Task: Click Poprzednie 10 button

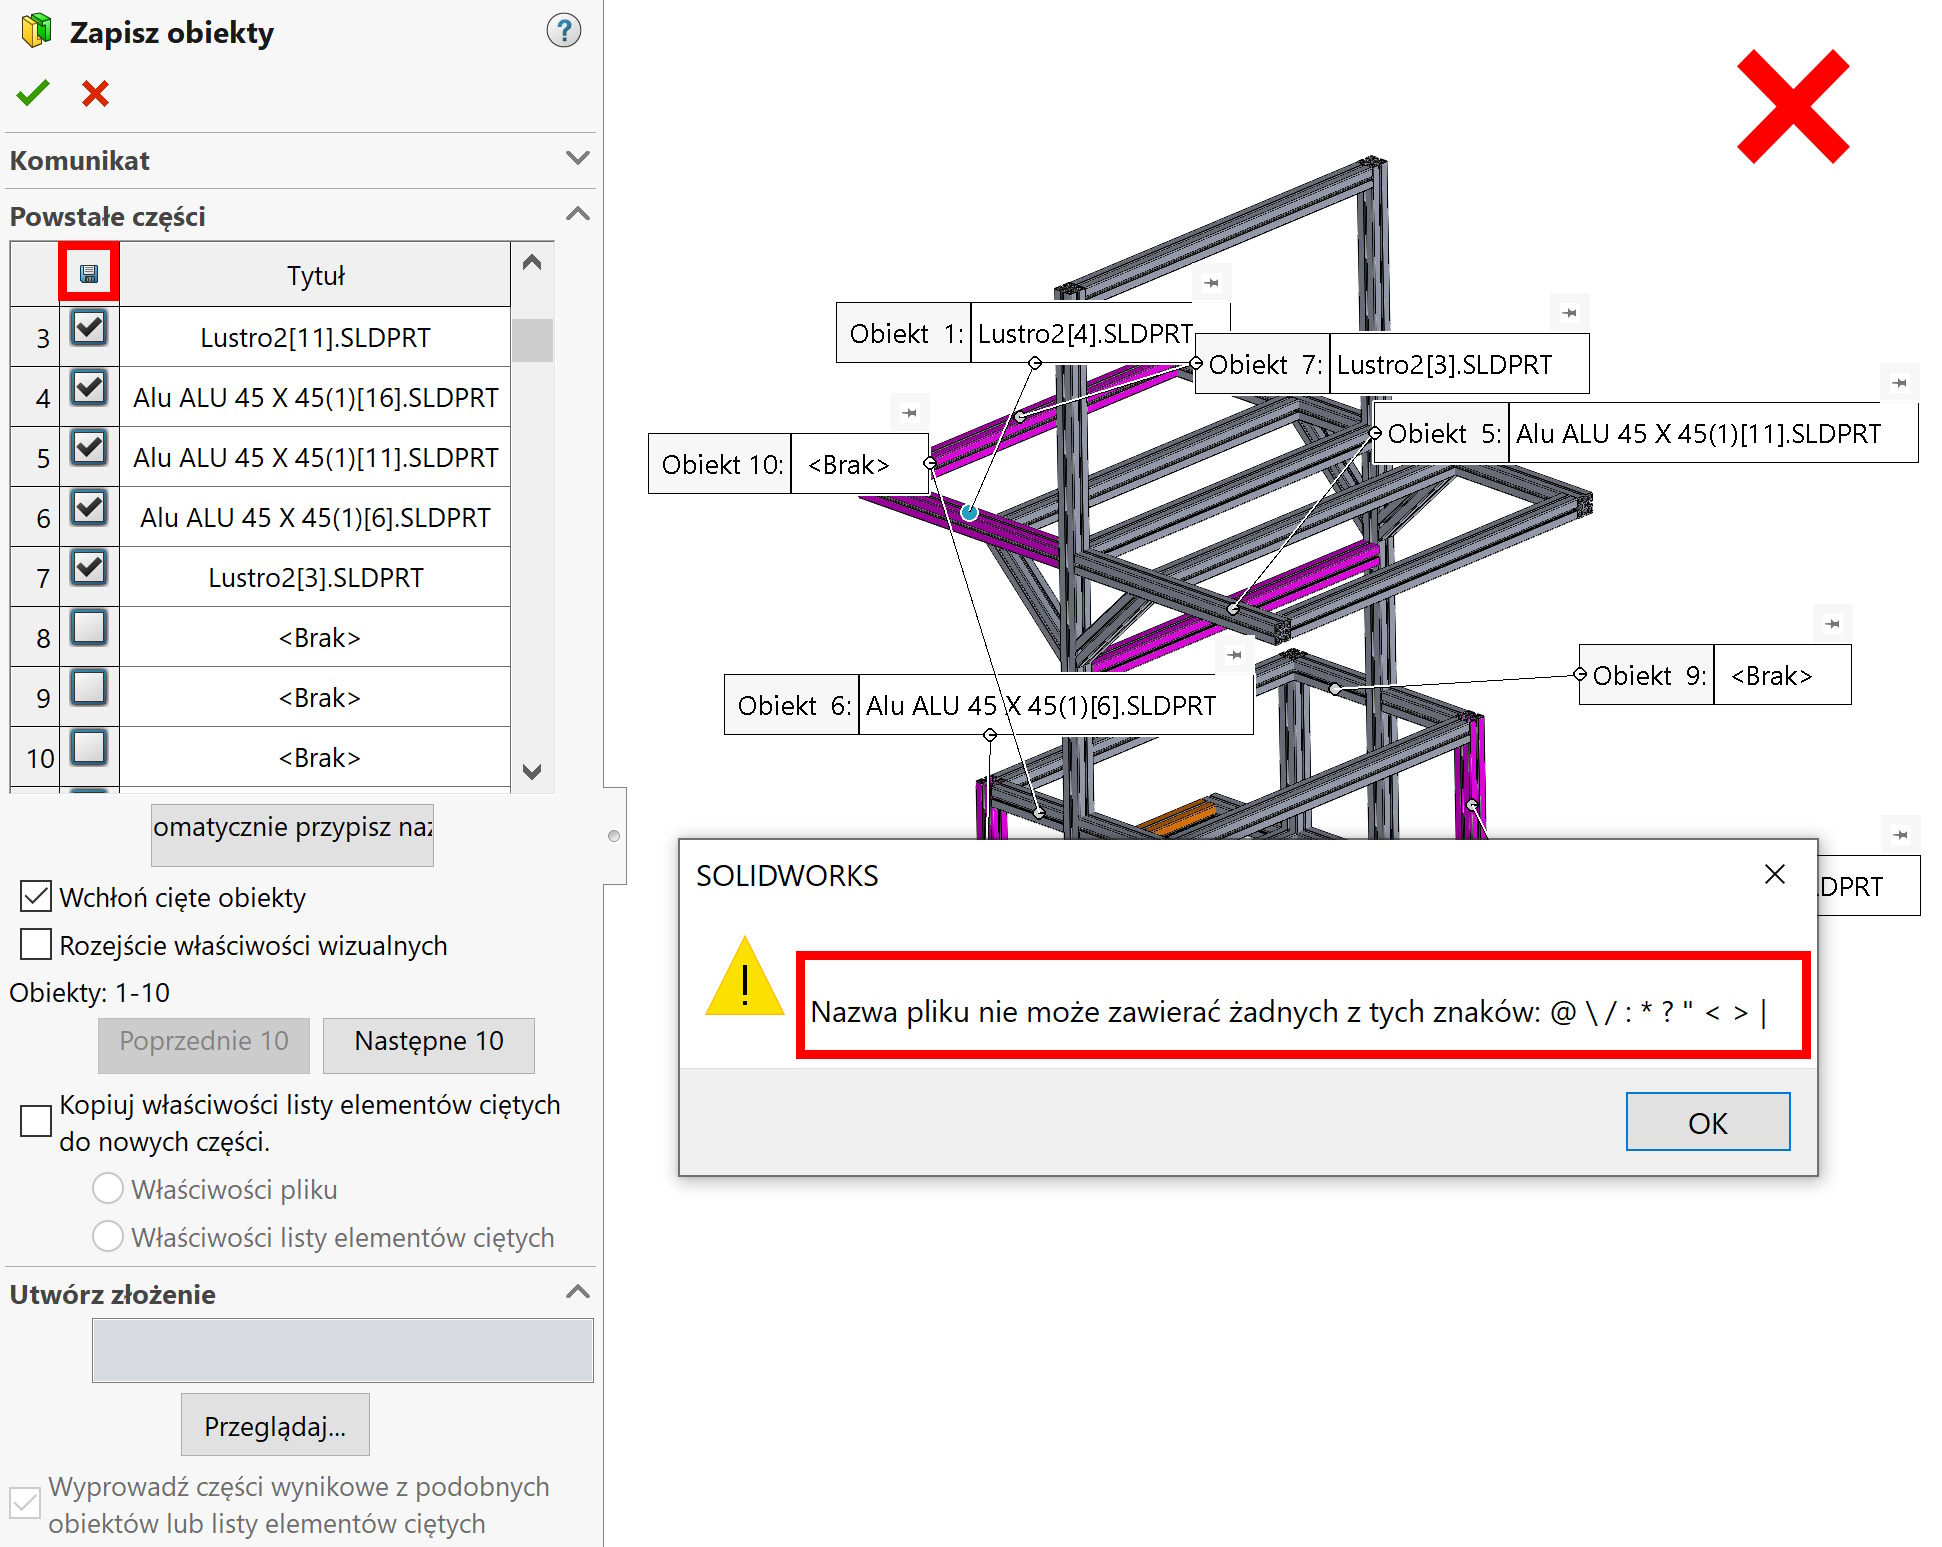Action: (x=204, y=1045)
